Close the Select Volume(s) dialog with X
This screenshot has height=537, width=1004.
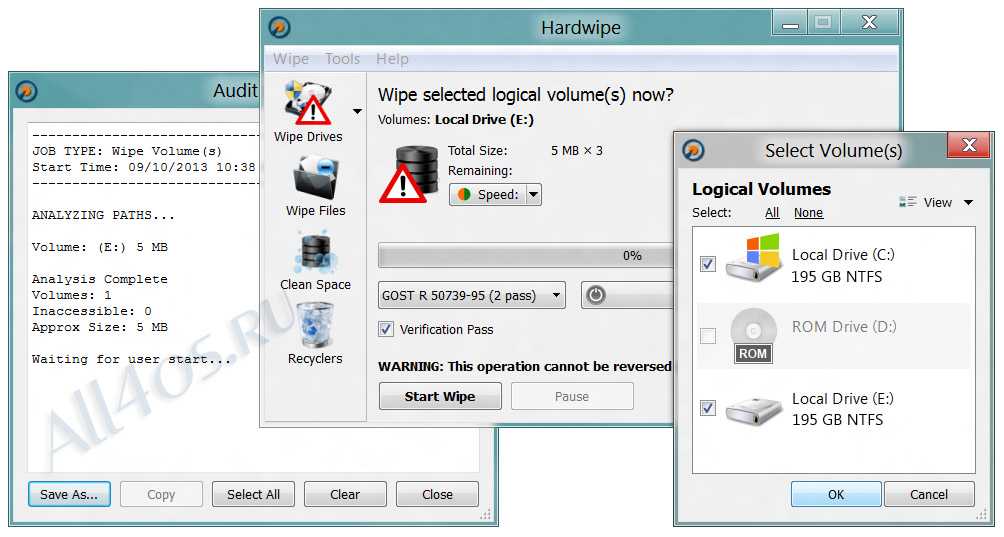pyautogui.click(x=969, y=146)
